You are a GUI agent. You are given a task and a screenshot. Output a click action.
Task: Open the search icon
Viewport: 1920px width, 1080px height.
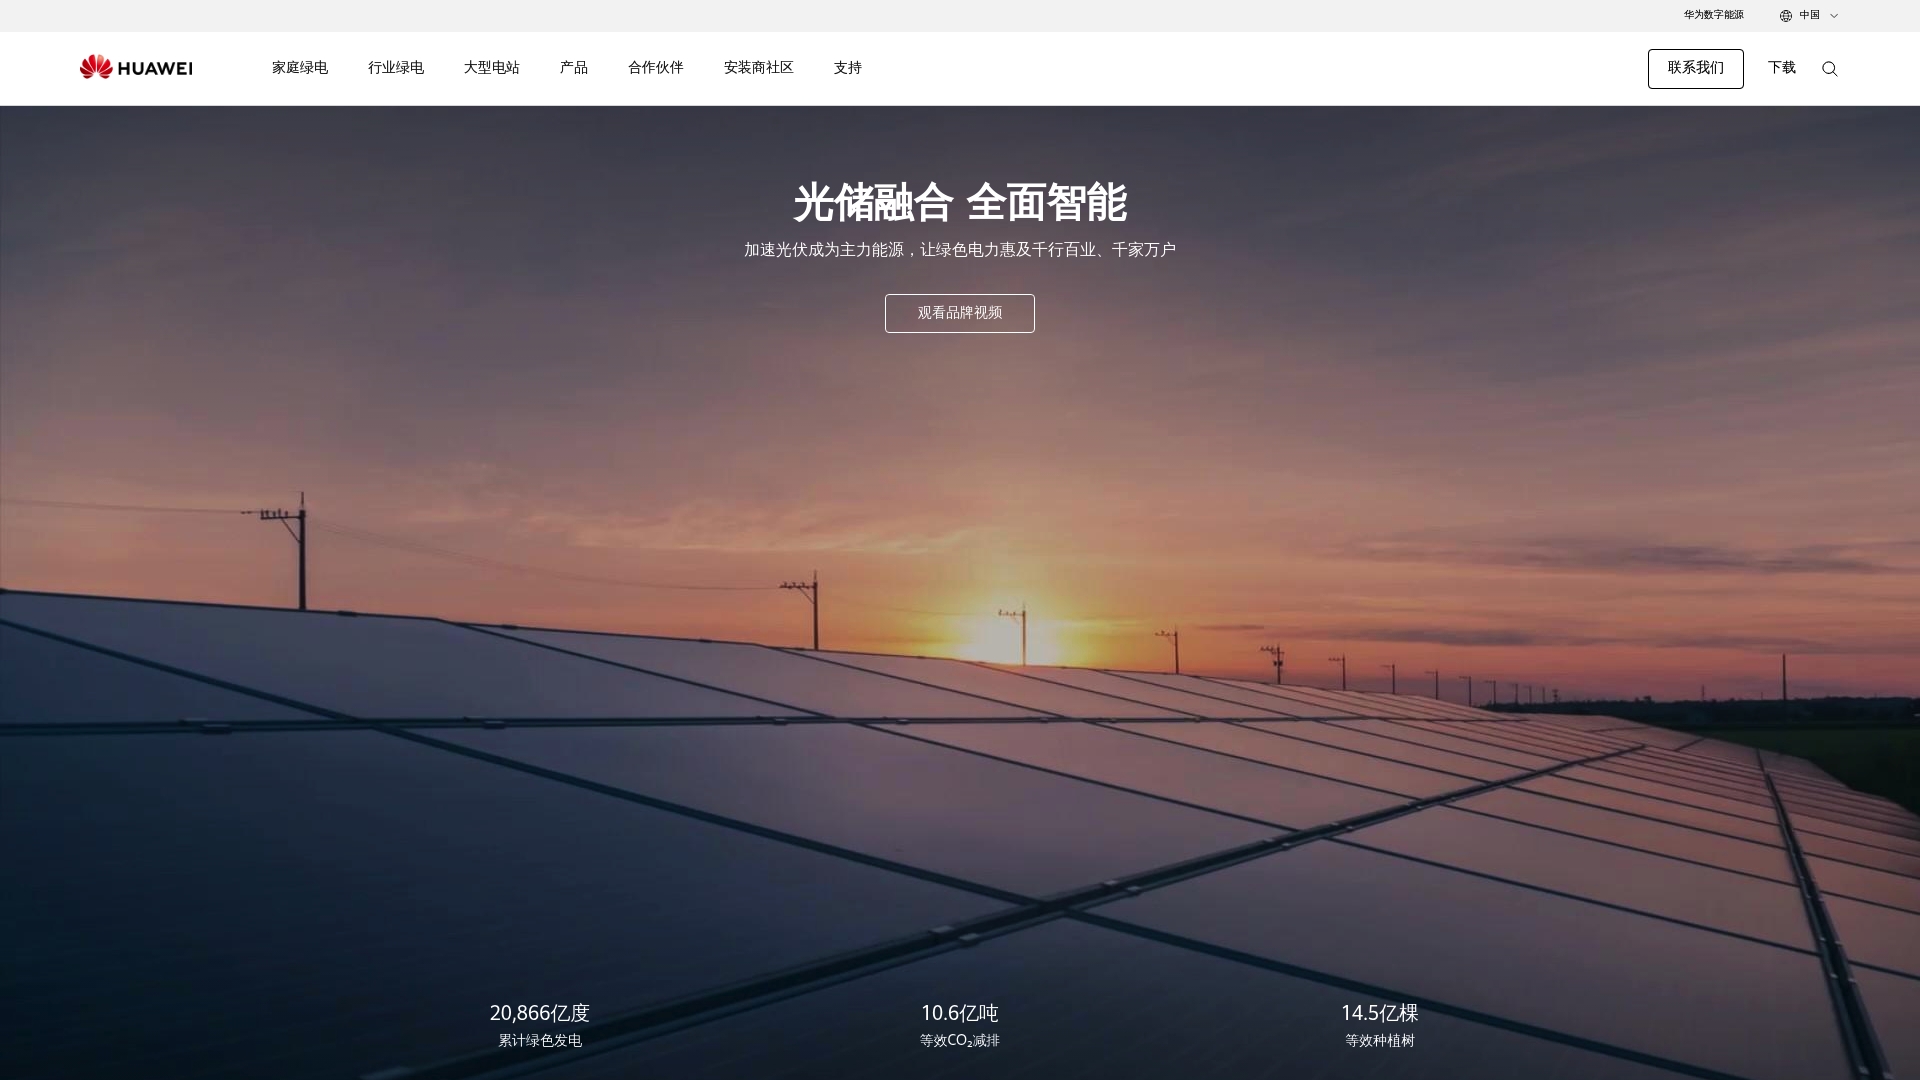(x=1830, y=68)
